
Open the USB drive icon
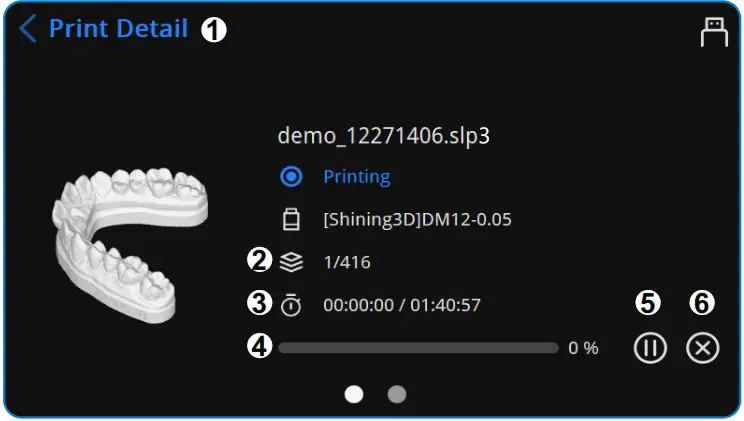click(x=714, y=32)
